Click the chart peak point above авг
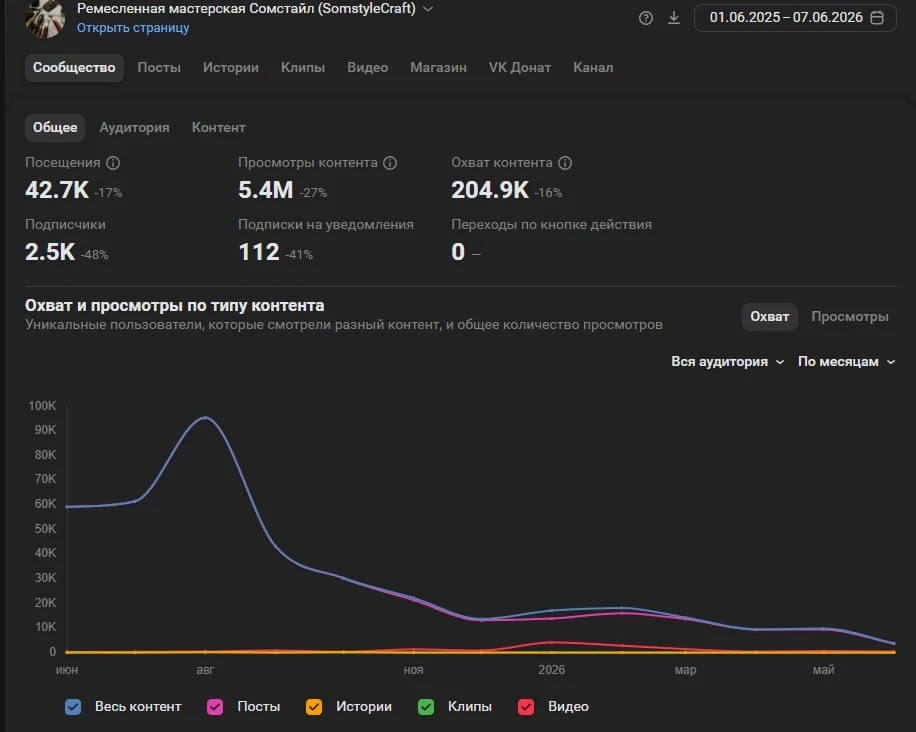916x732 pixels. tap(205, 417)
